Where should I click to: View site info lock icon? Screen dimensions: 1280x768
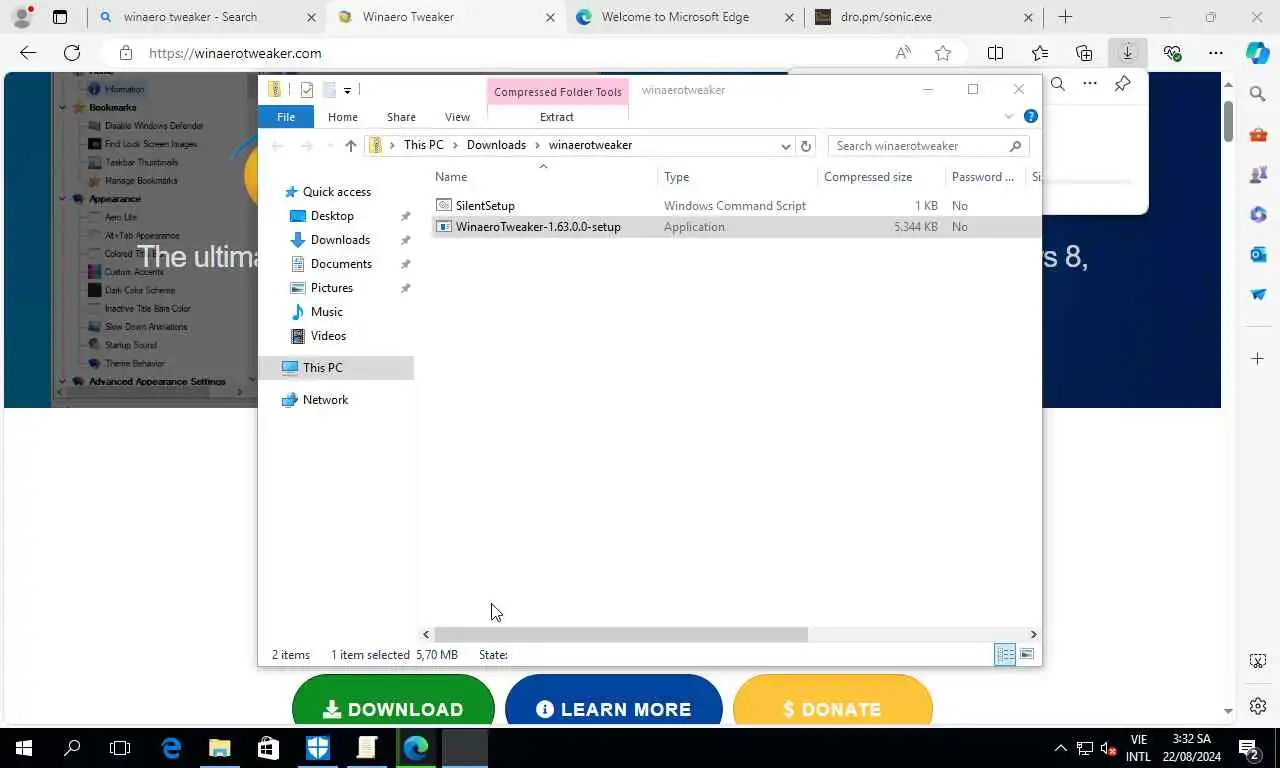(x=125, y=53)
